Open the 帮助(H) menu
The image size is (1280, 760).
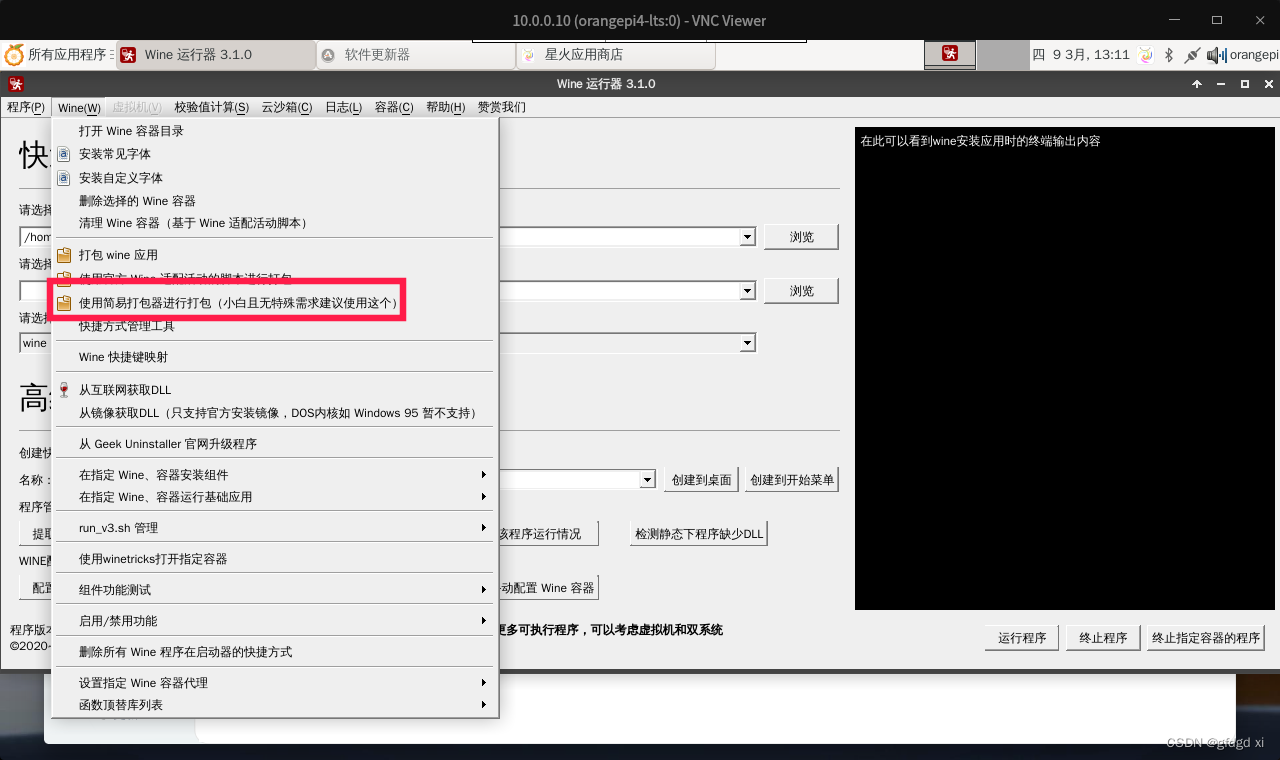(445, 107)
